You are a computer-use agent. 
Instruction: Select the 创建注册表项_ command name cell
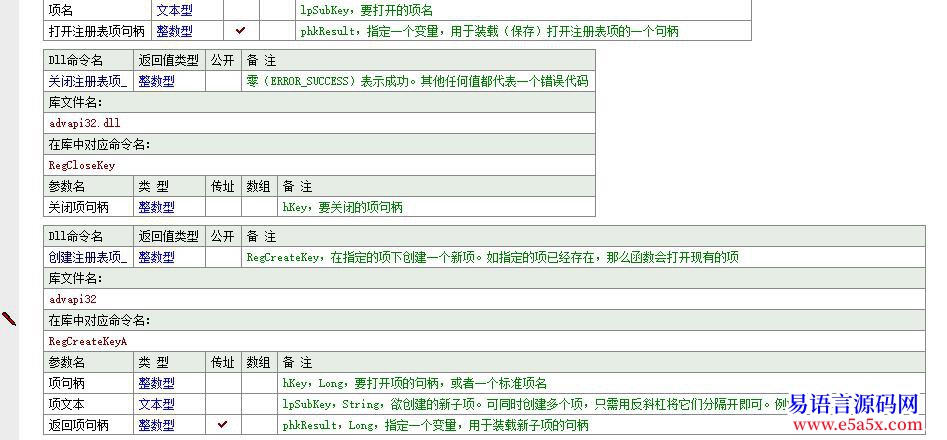(x=89, y=257)
